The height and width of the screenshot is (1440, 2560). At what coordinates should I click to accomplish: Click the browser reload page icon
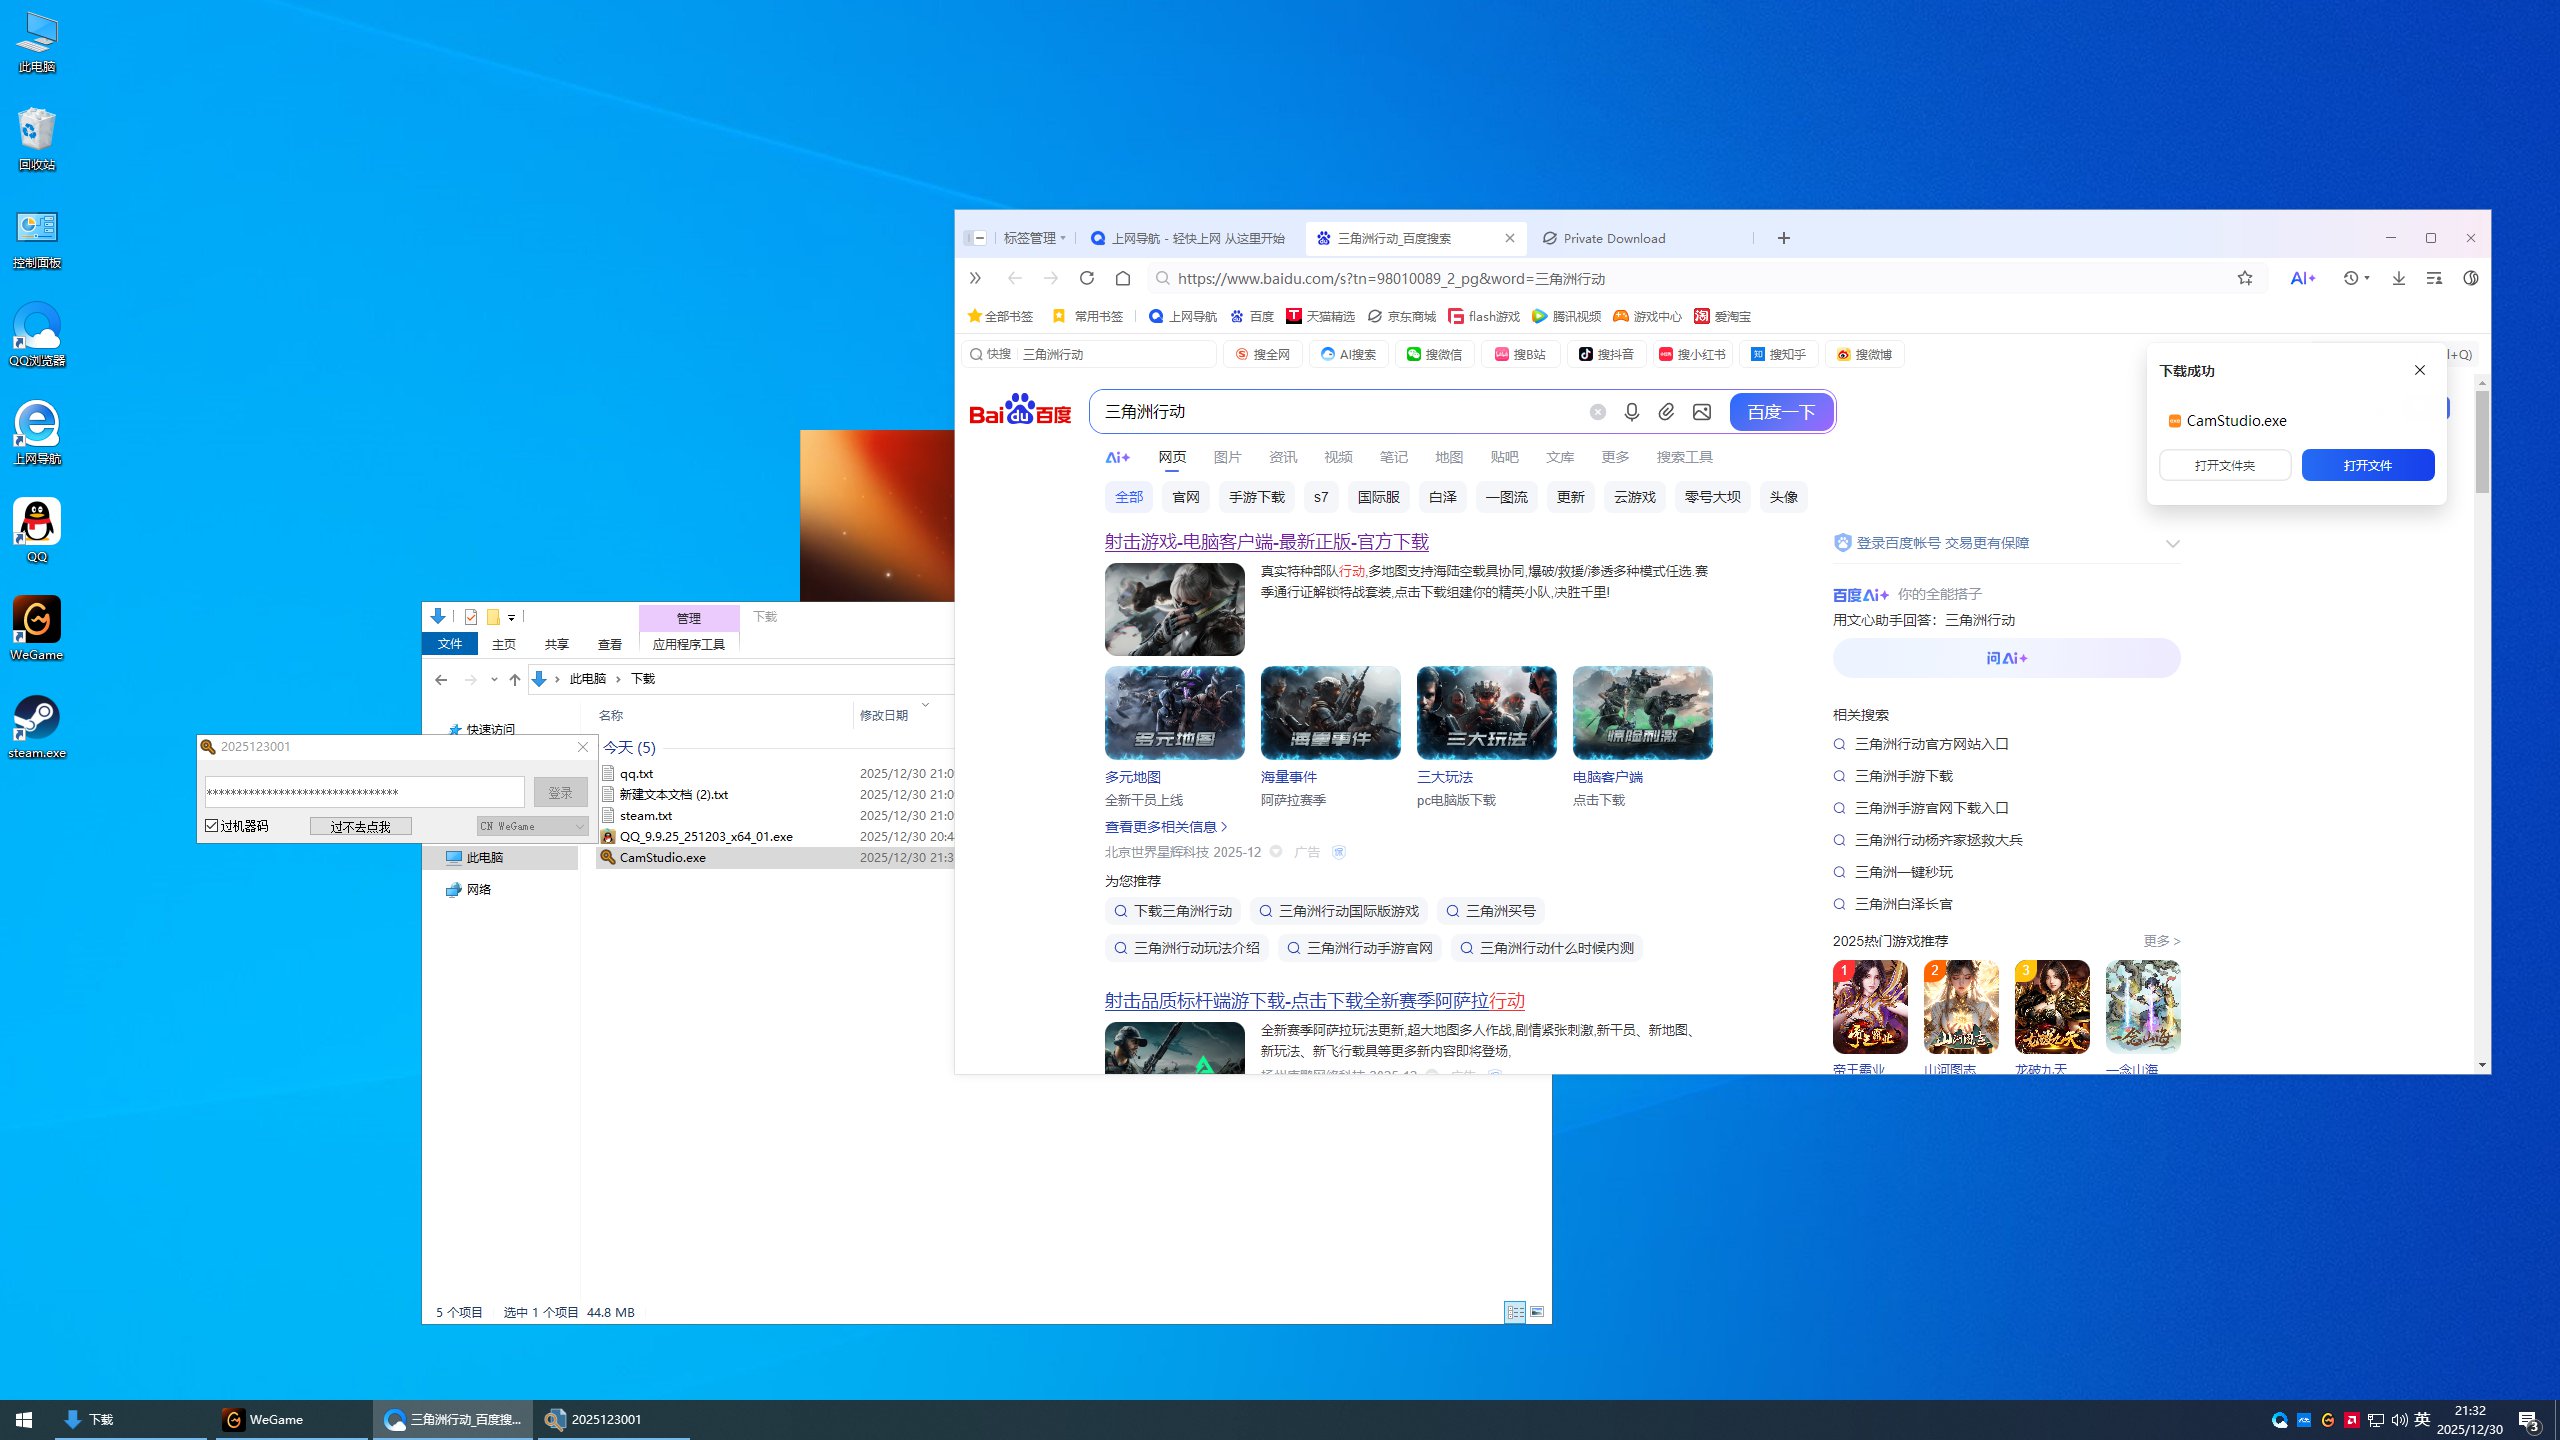(x=1087, y=278)
